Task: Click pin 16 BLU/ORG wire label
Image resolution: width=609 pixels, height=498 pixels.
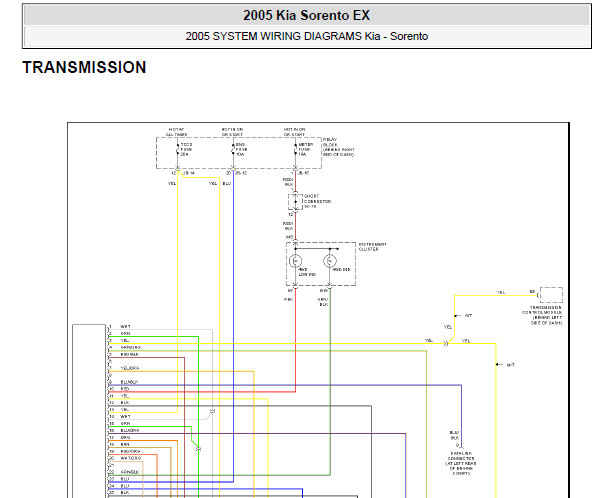Action: pyautogui.click(x=130, y=430)
